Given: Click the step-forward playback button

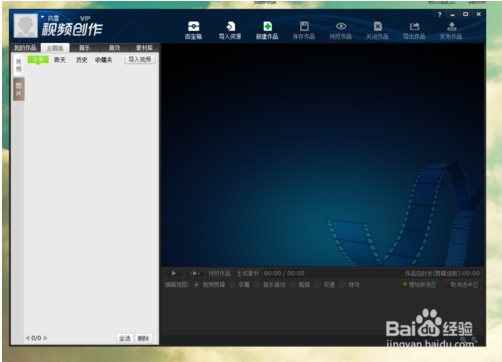Looking at the screenshot, I should [x=195, y=273].
